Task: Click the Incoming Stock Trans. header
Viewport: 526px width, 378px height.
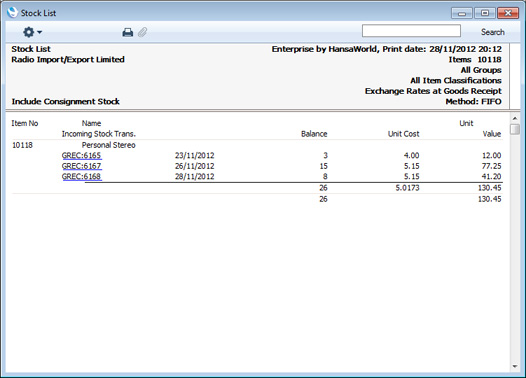Action: (99, 134)
